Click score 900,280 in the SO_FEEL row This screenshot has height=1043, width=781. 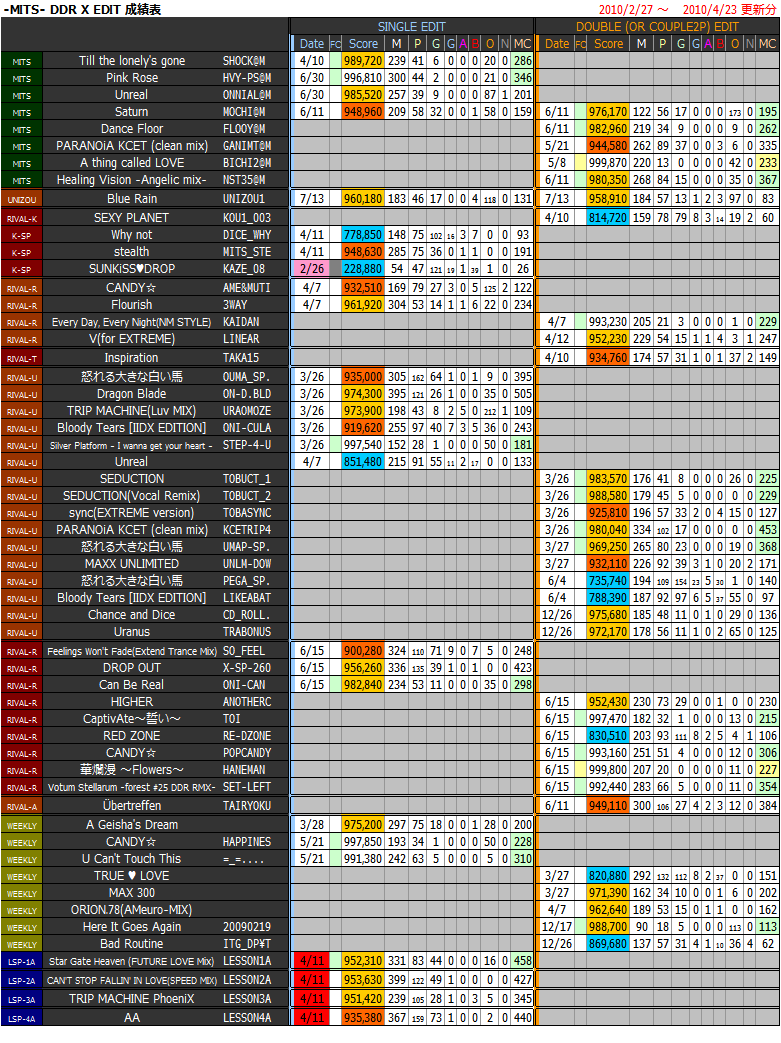click(x=363, y=651)
